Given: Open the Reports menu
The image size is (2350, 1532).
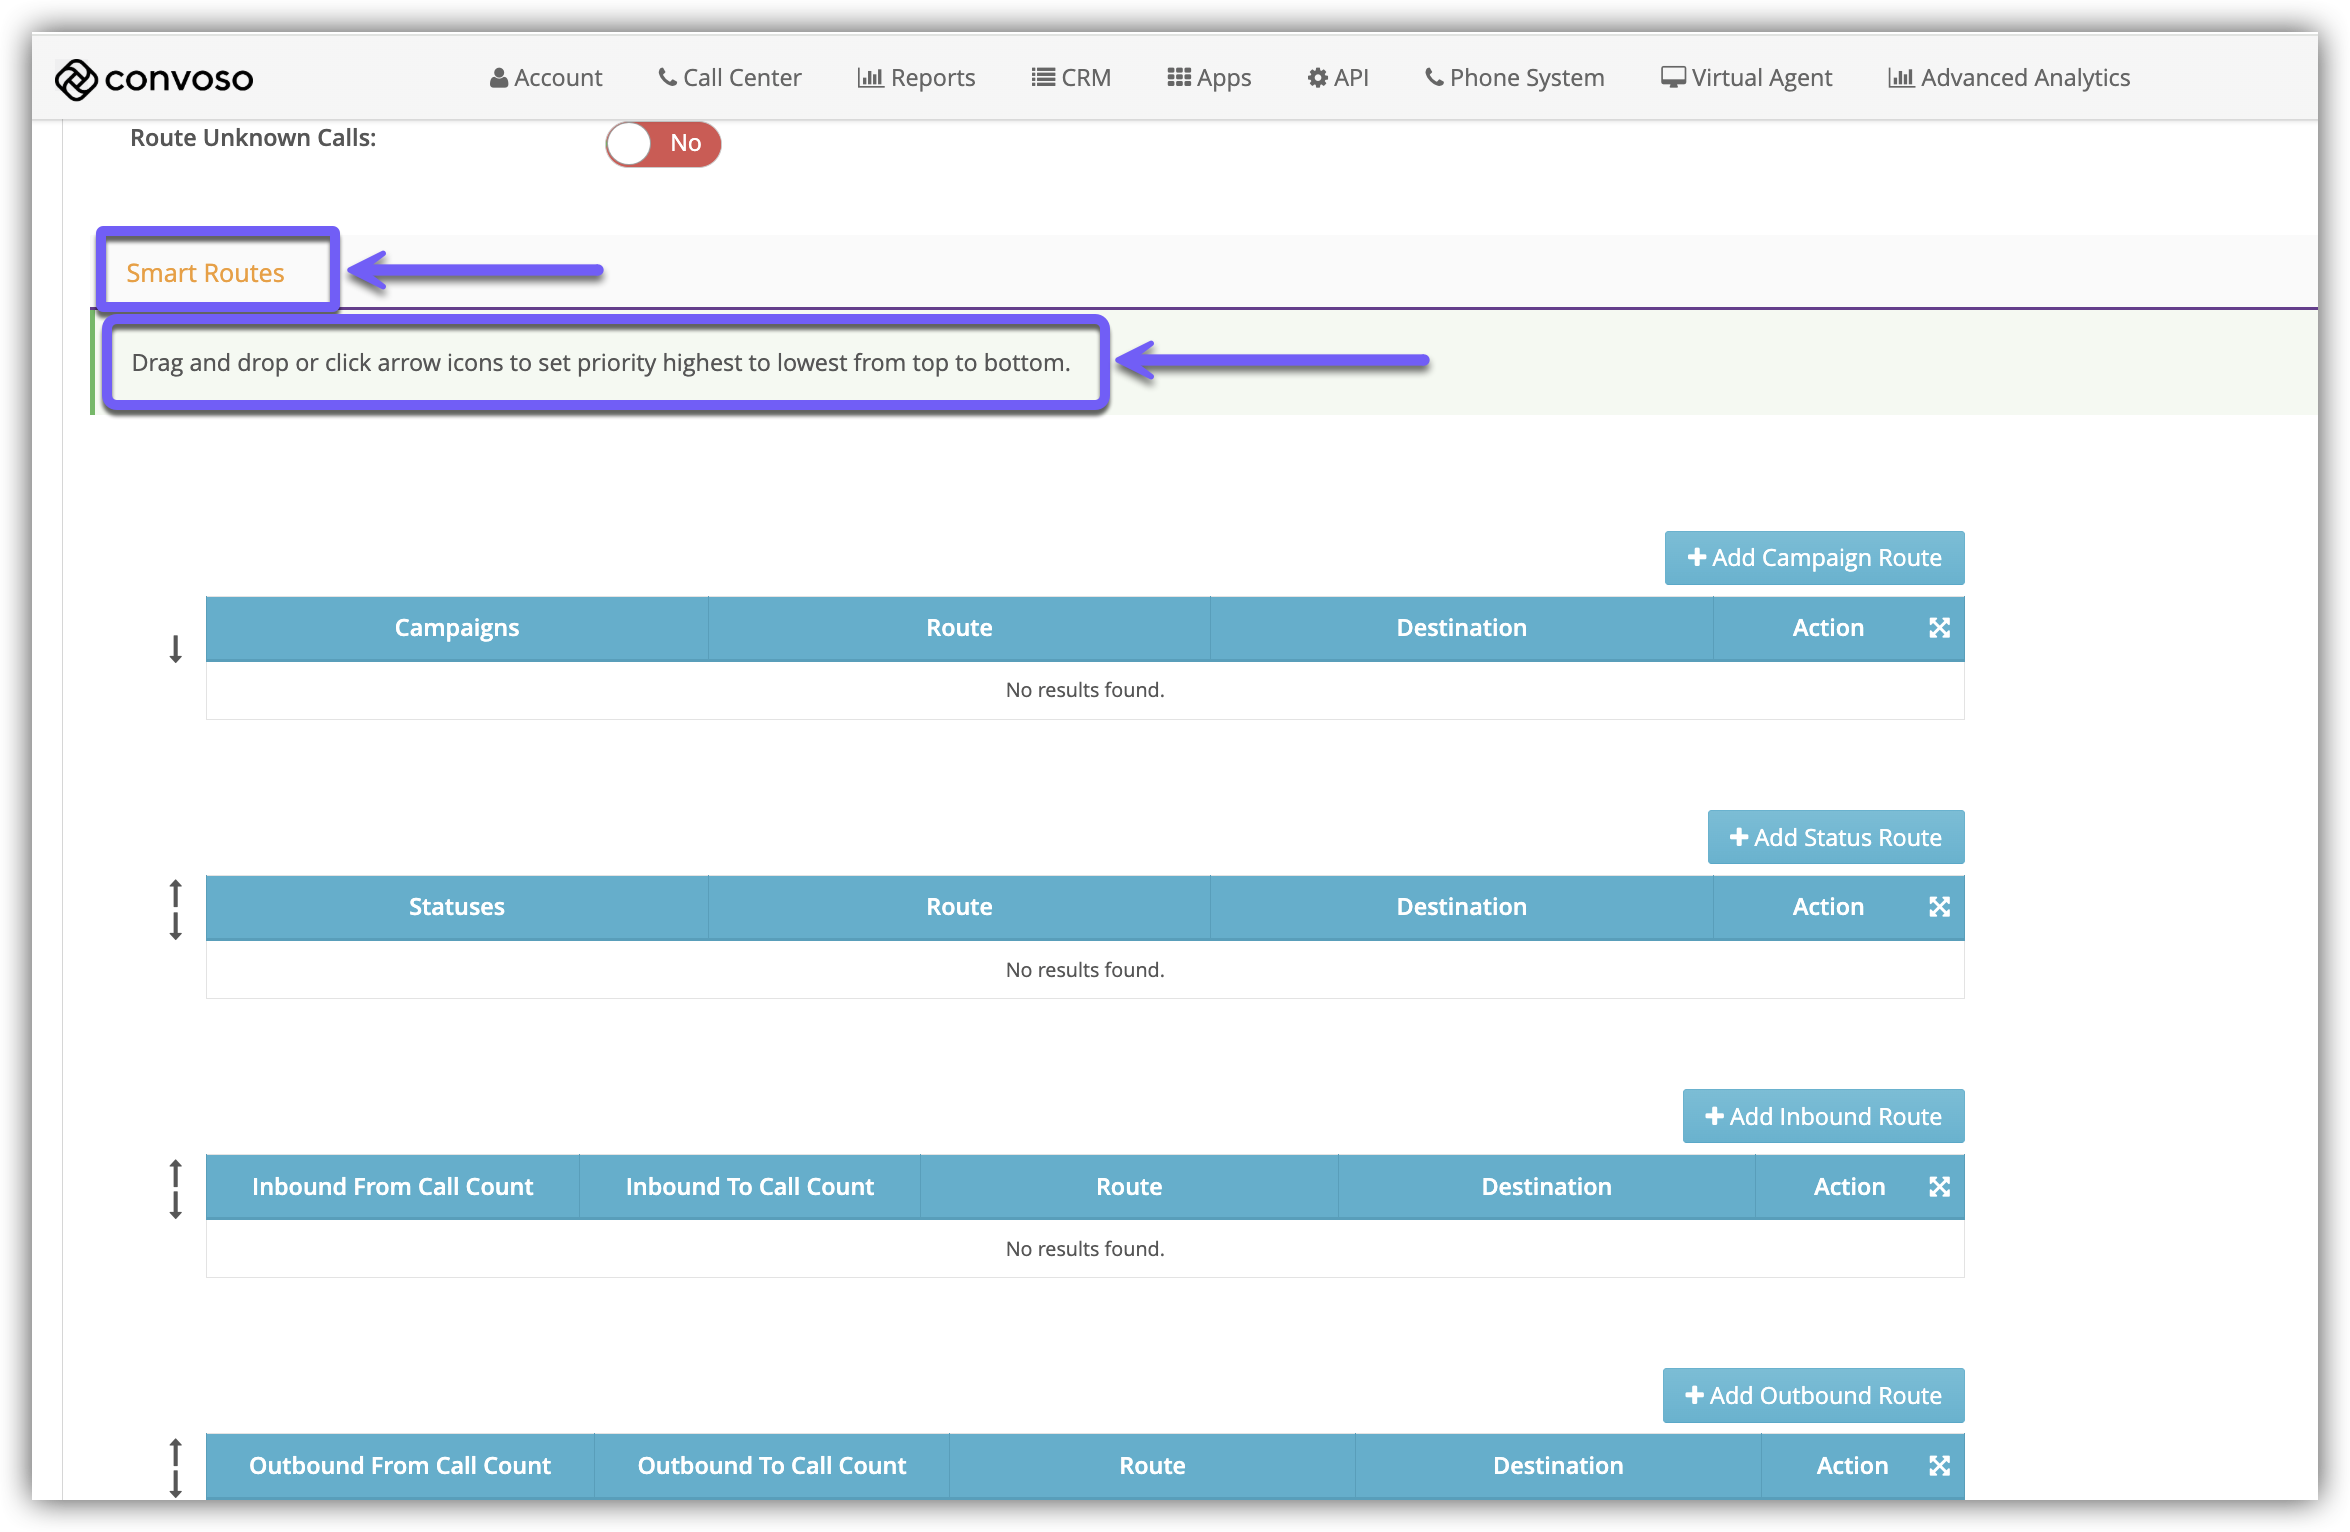Looking at the screenshot, I should (x=916, y=78).
